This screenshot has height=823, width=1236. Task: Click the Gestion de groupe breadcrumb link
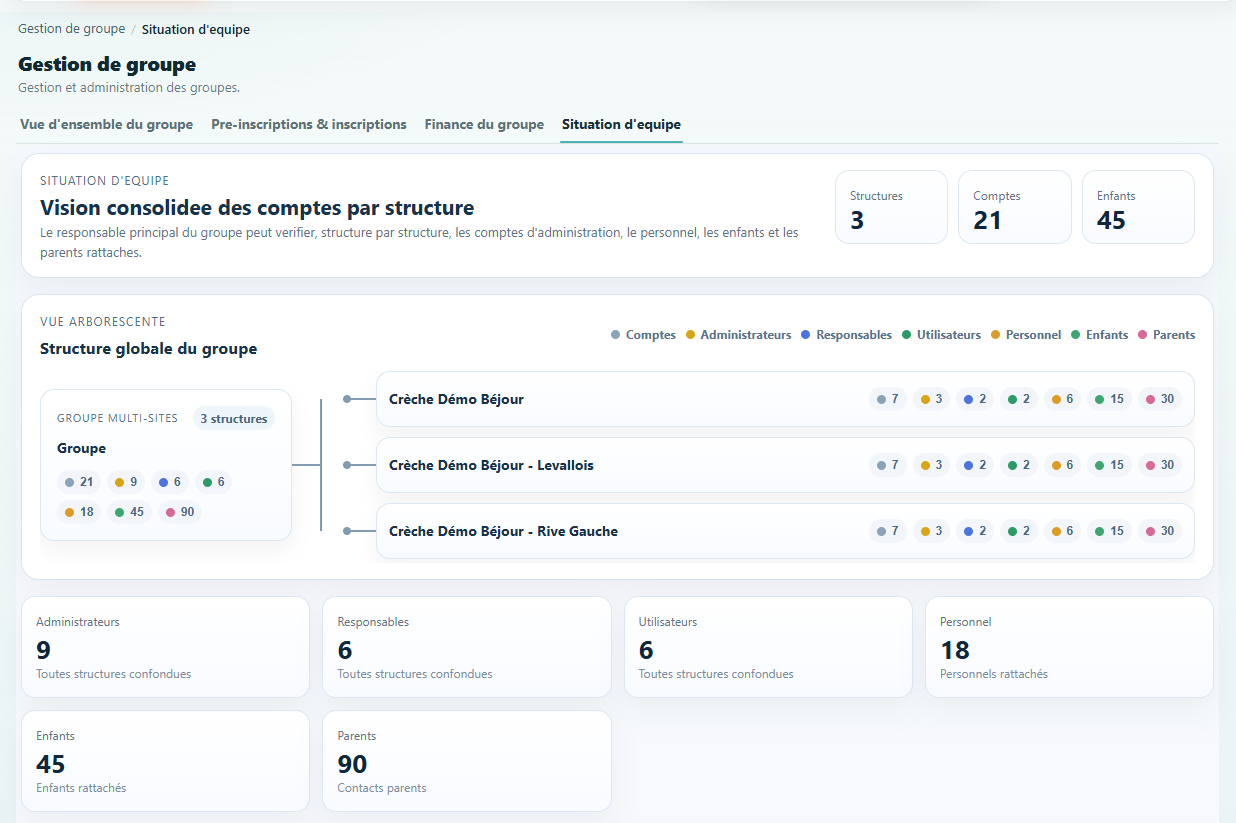71,30
